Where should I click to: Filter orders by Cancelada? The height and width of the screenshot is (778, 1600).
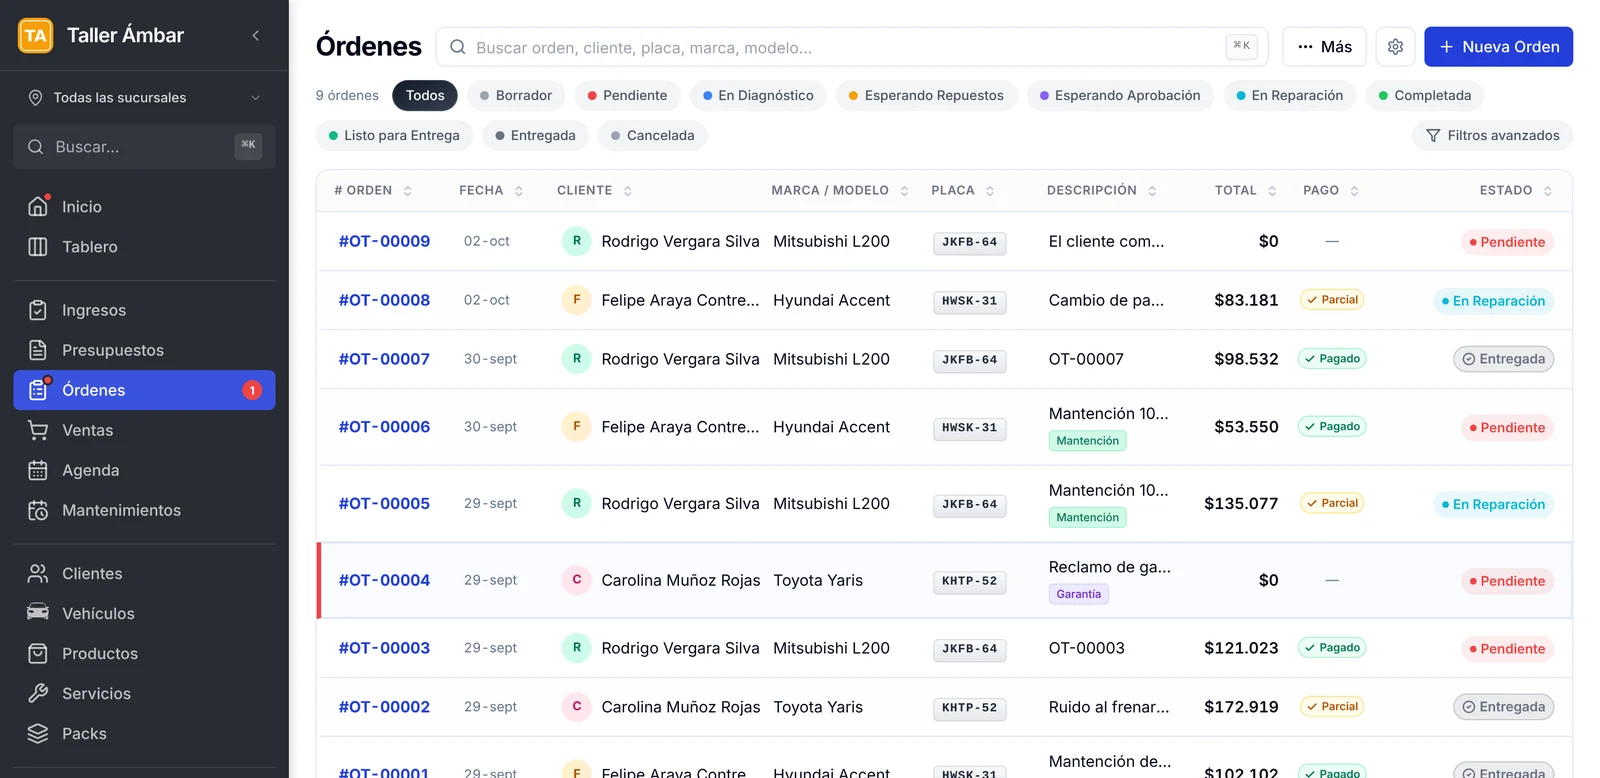point(653,135)
